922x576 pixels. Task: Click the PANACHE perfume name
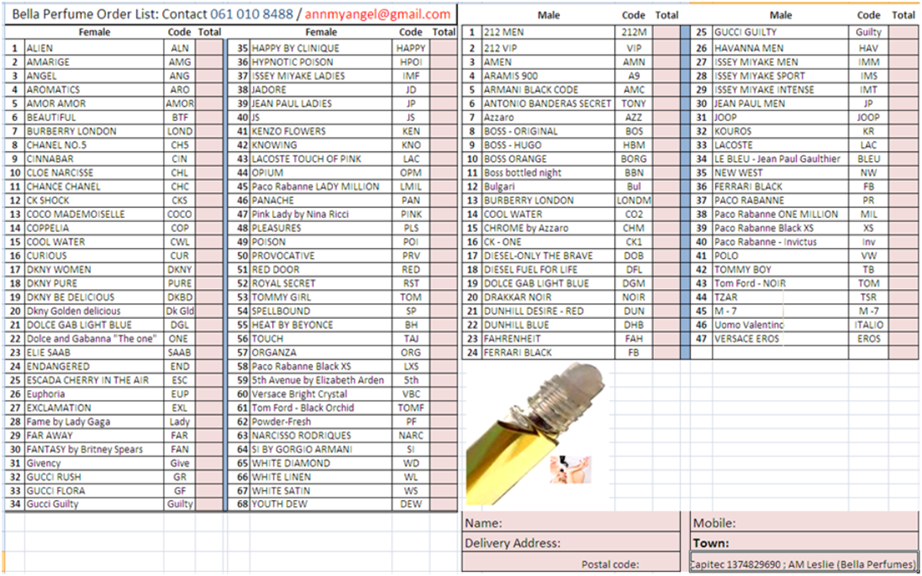273,200
